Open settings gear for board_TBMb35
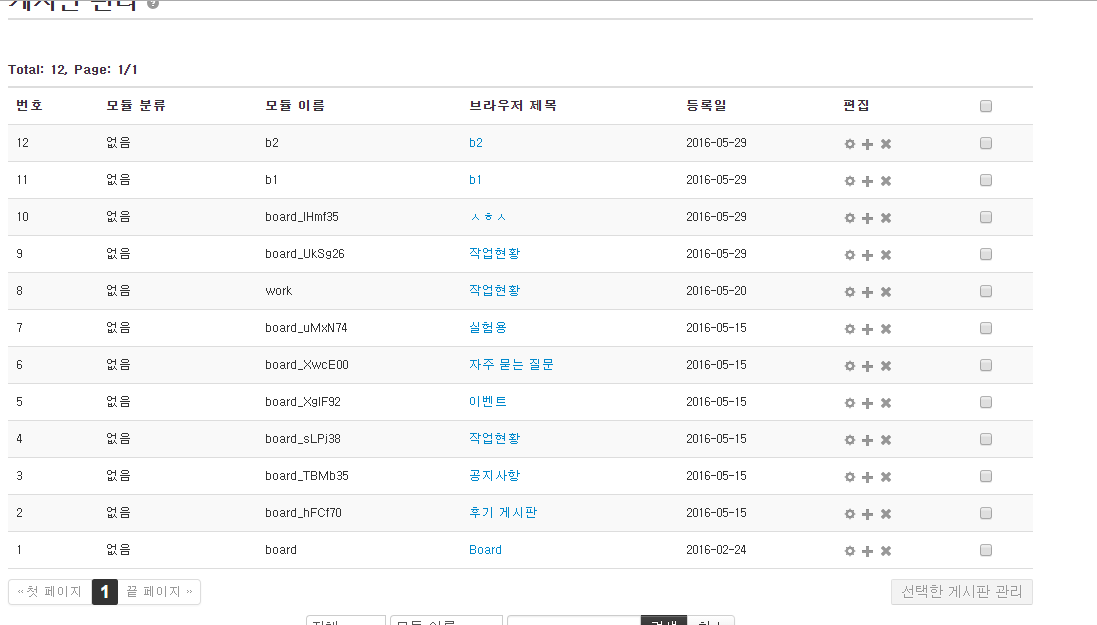Image resolution: width=1097 pixels, height=625 pixels. pyautogui.click(x=850, y=477)
